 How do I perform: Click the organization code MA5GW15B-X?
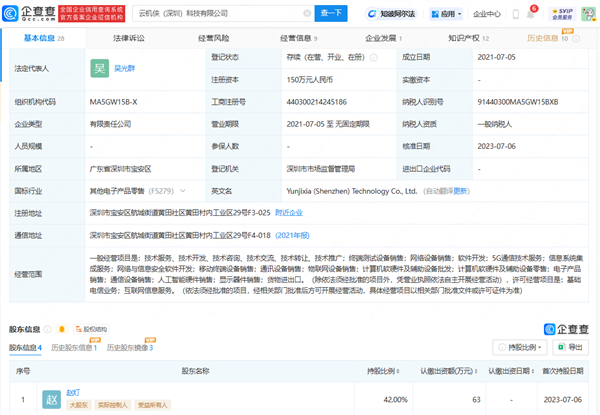[113, 102]
